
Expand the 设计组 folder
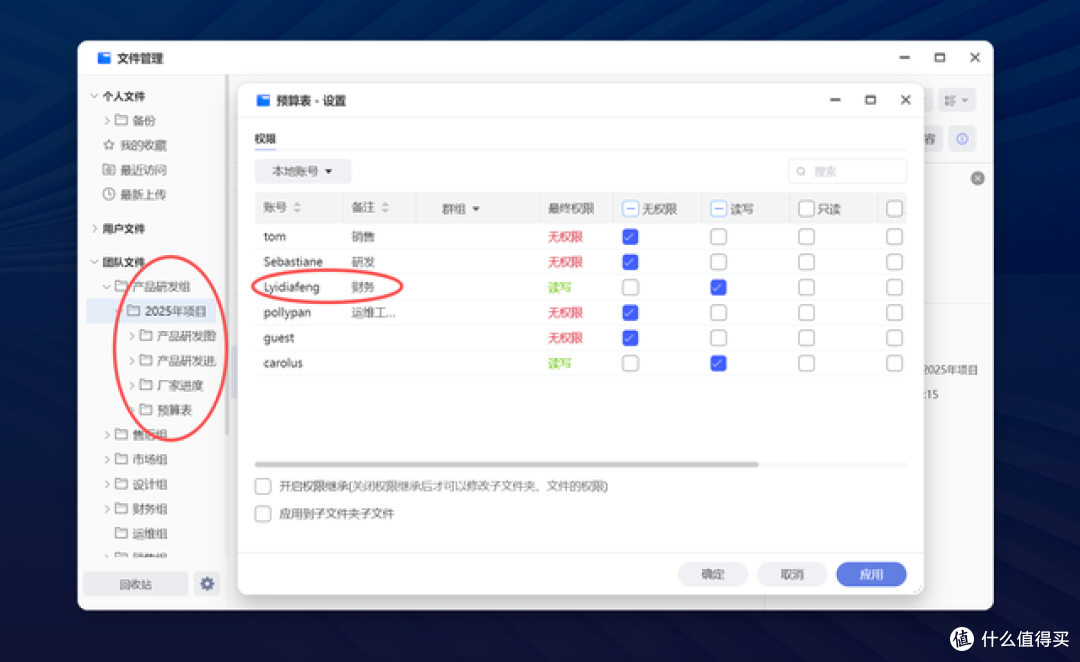(106, 484)
